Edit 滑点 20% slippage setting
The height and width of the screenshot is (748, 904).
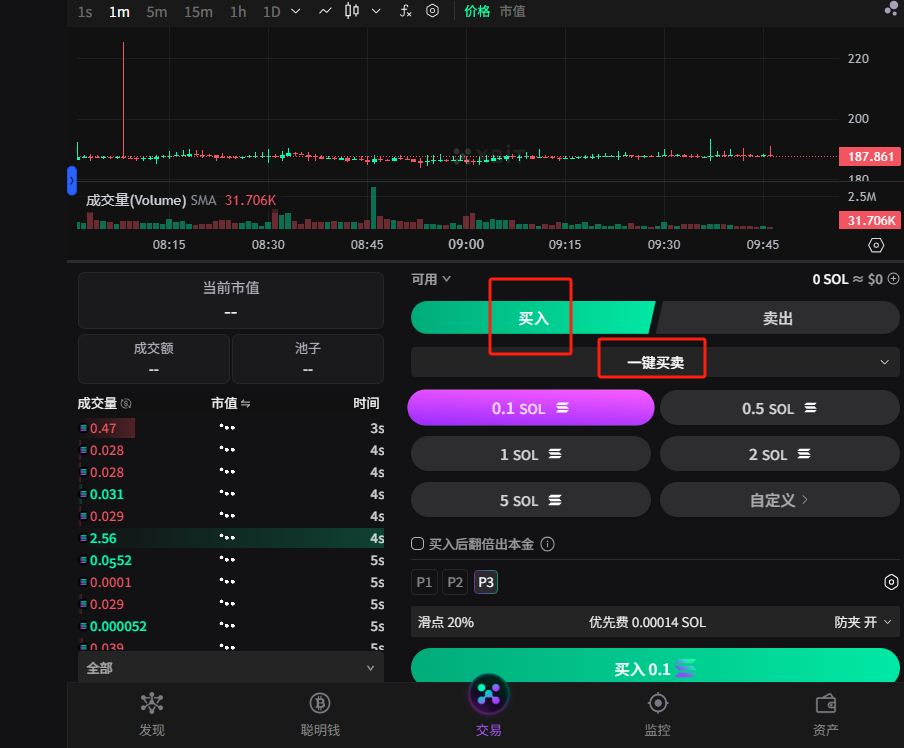pos(446,622)
